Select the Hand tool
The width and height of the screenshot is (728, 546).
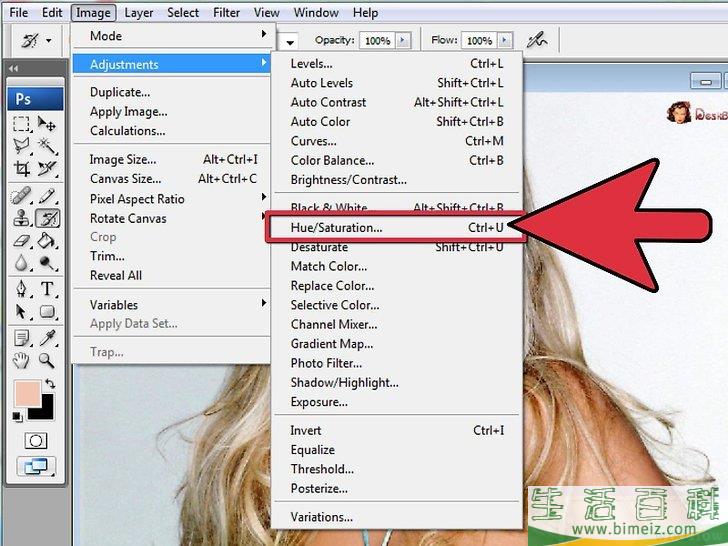pyautogui.click(x=21, y=360)
